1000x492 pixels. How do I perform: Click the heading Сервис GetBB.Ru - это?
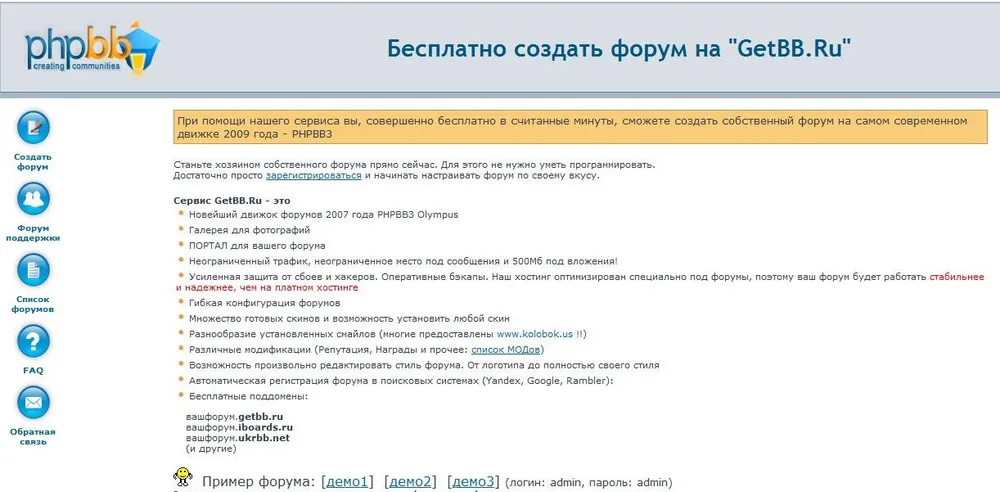click(x=232, y=200)
